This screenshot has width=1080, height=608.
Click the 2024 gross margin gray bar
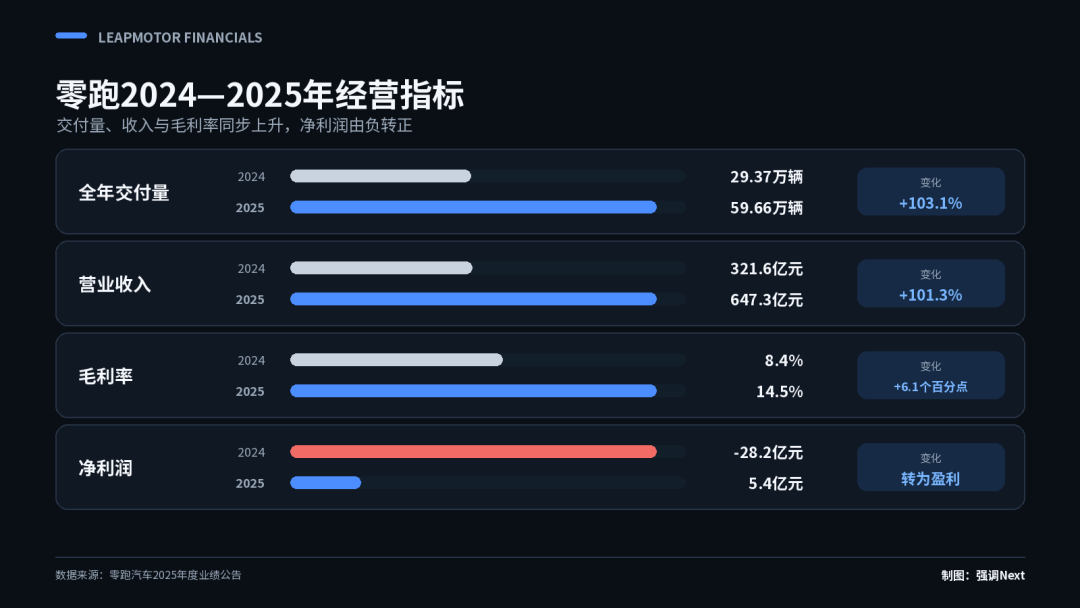[x=396, y=360]
